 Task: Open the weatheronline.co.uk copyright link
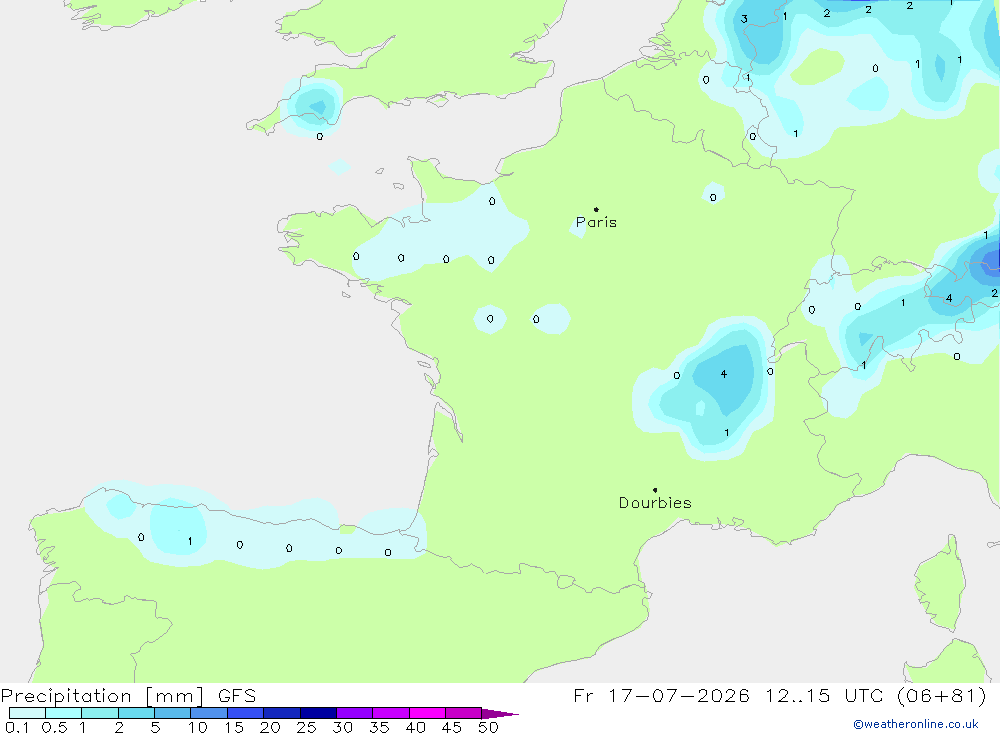(x=916, y=724)
